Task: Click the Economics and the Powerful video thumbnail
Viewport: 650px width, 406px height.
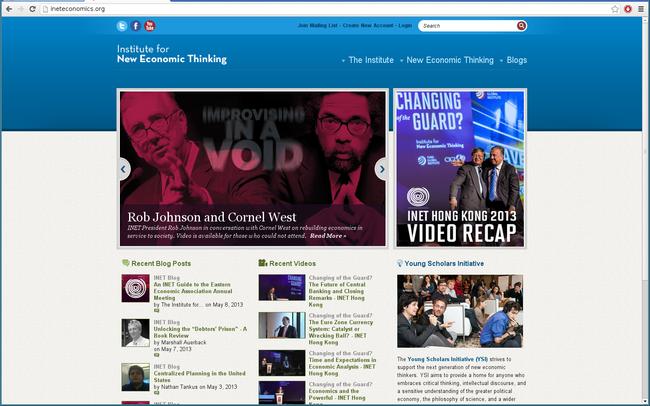Action: 282,393
